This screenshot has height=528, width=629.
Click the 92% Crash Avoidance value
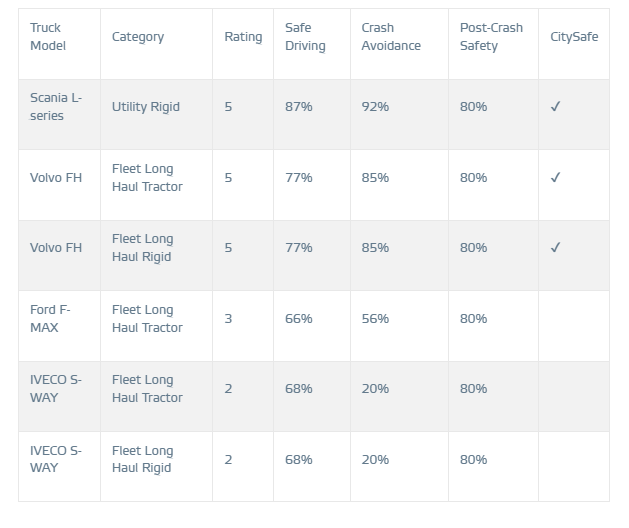375,107
